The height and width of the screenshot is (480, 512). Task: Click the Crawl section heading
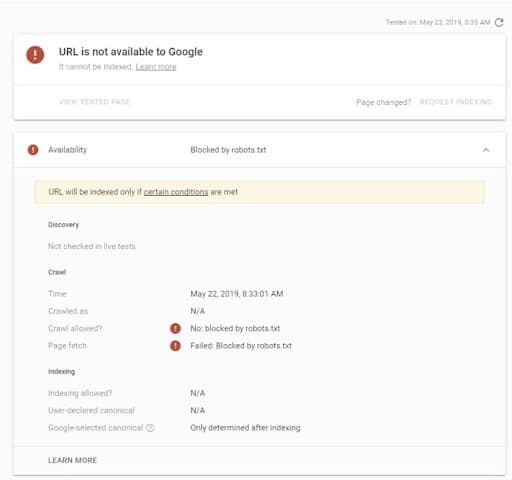[x=57, y=272]
